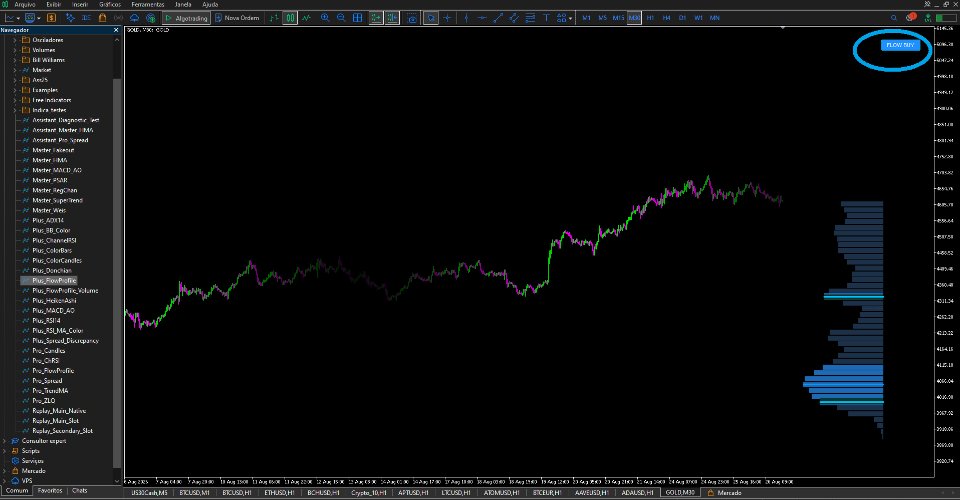Image resolution: width=960 pixels, height=500 pixels.
Task: Expand the VPS node
Action: pyautogui.click(x=5, y=480)
